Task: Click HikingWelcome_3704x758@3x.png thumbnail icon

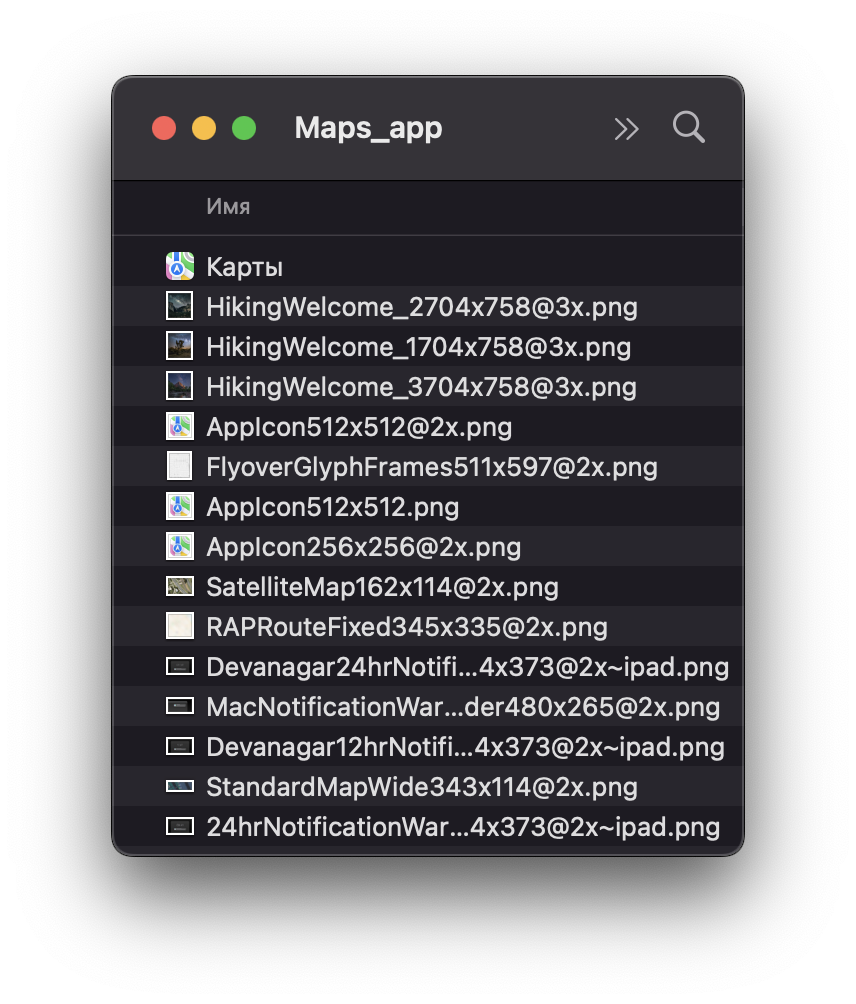Action: 179,386
